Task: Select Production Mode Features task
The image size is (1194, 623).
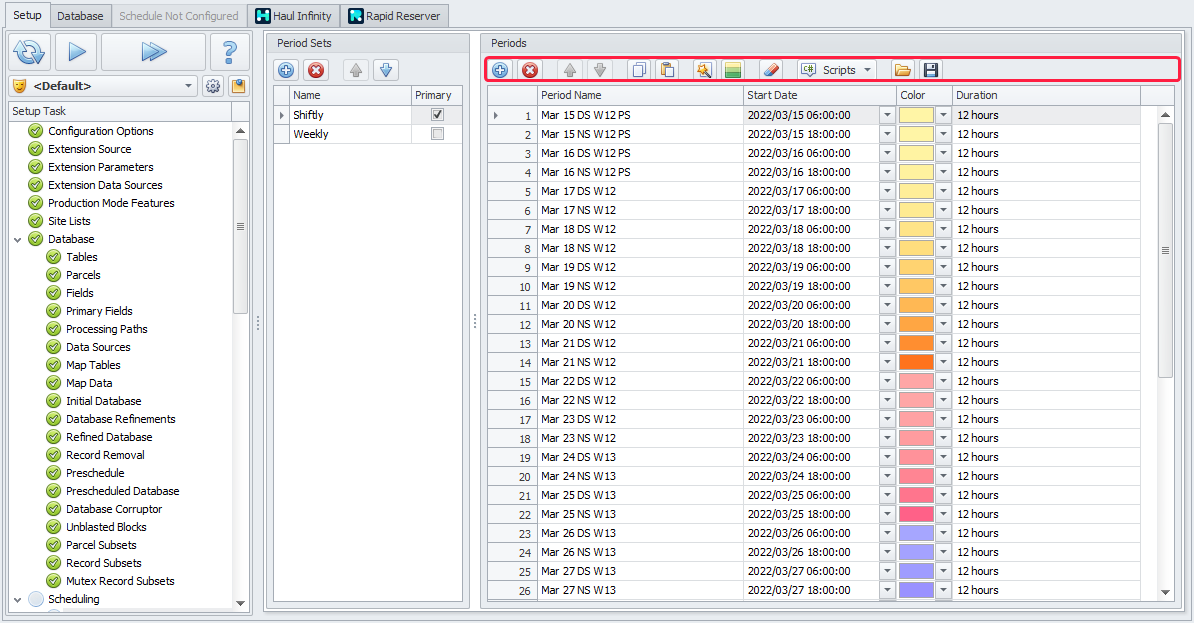Action: pos(111,203)
